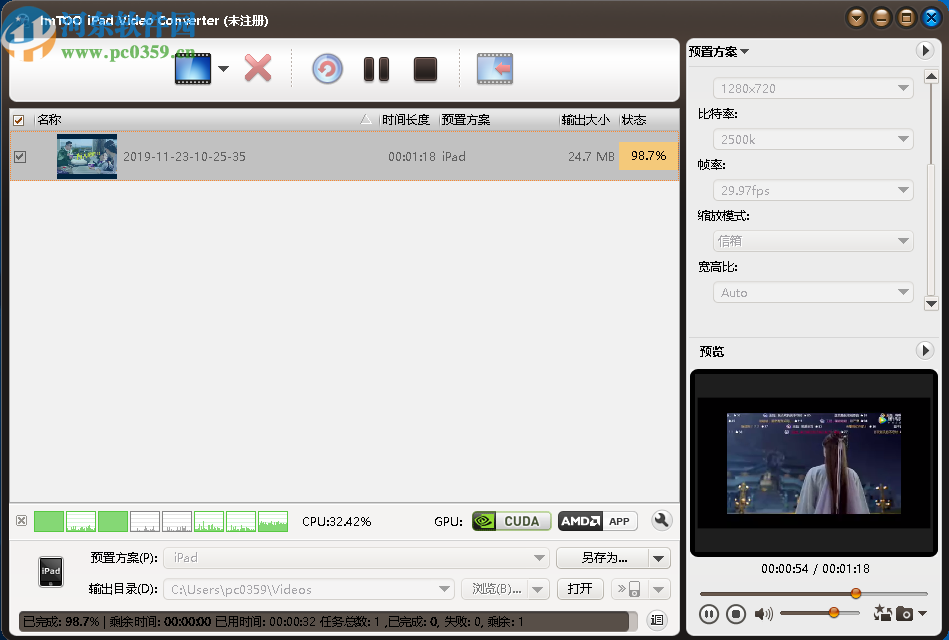Viewport: 949px width, 640px height.
Task: Take a snapshot with the camera icon
Action: click(x=906, y=614)
